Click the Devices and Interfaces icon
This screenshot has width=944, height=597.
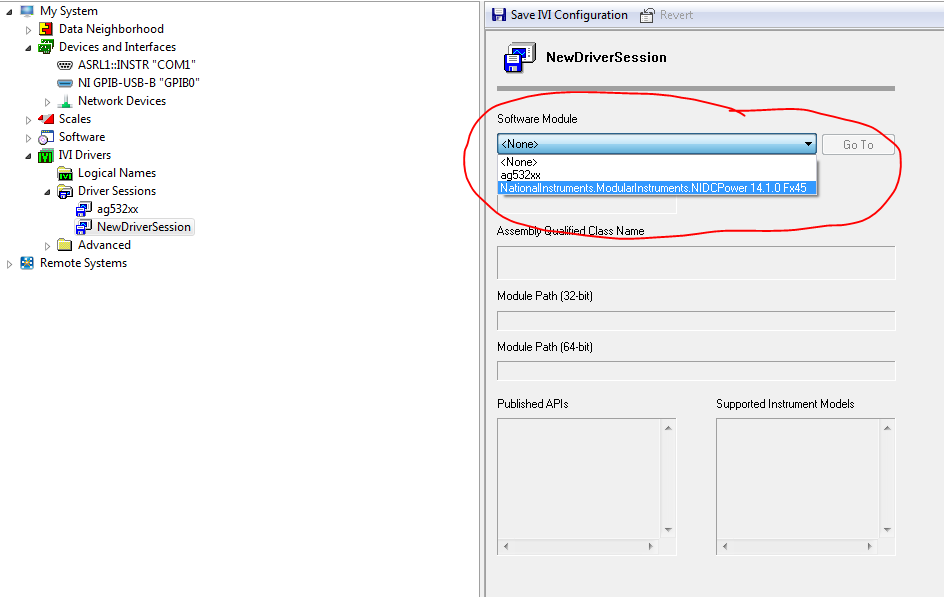pos(46,47)
